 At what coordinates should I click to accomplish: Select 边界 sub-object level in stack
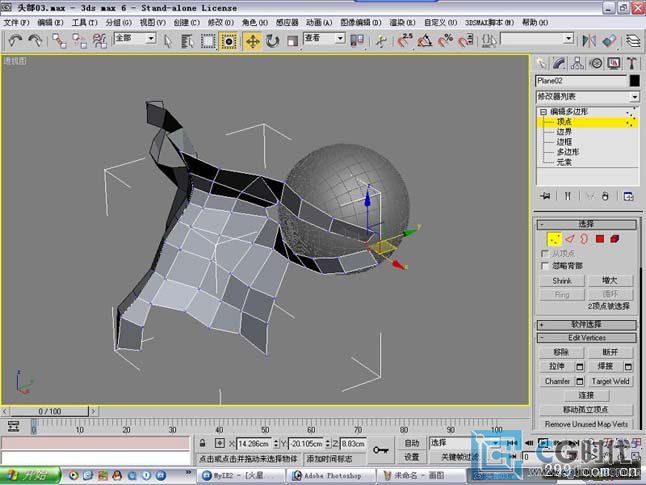(x=564, y=132)
